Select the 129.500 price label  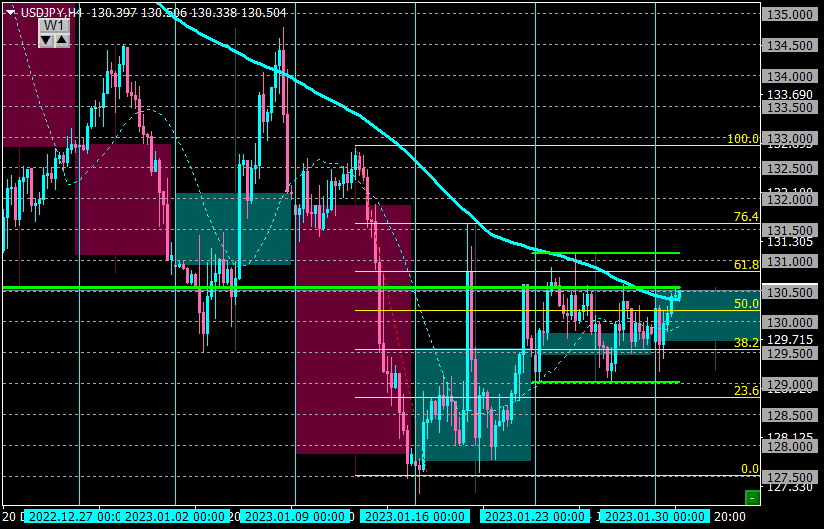pyautogui.click(x=790, y=354)
